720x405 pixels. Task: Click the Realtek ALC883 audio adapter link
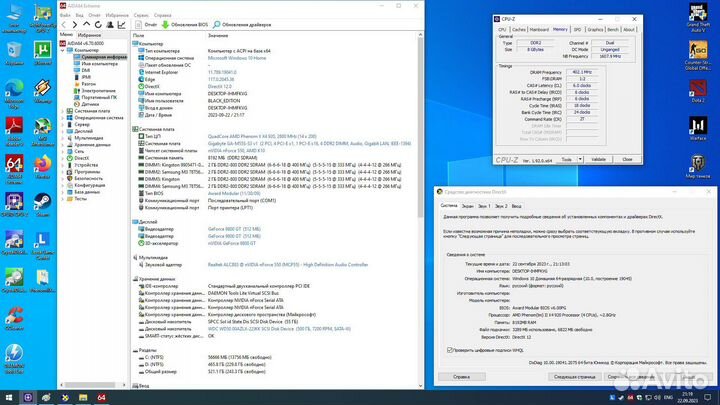point(288,265)
